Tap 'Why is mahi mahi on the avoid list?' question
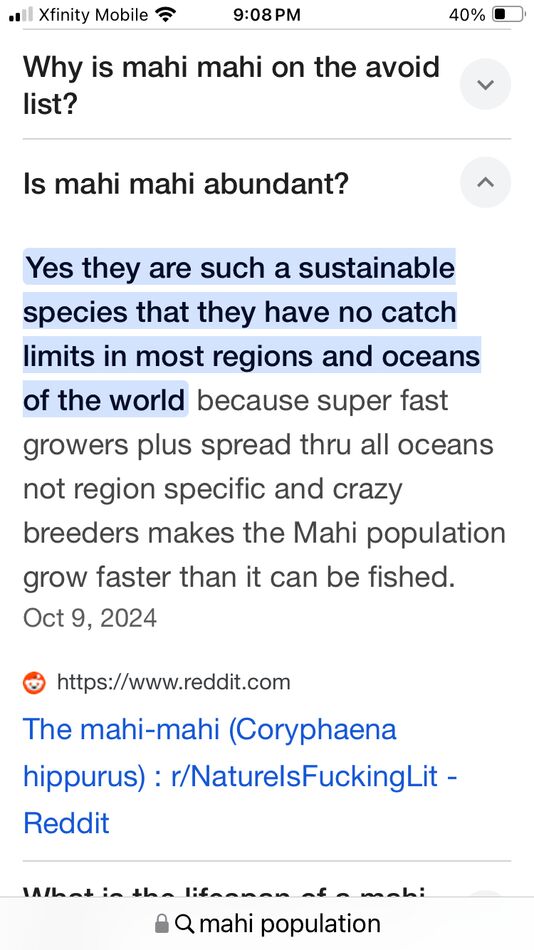The width and height of the screenshot is (534, 950). 232,85
